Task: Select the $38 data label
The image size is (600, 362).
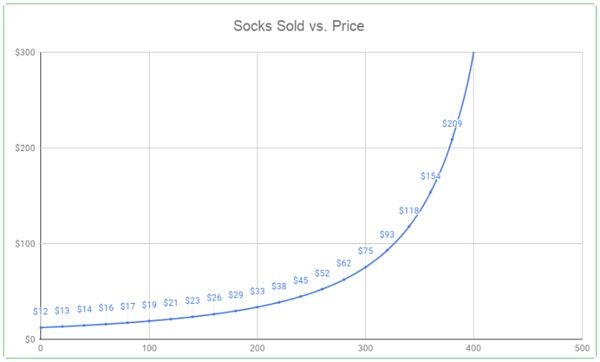Action: (x=279, y=286)
